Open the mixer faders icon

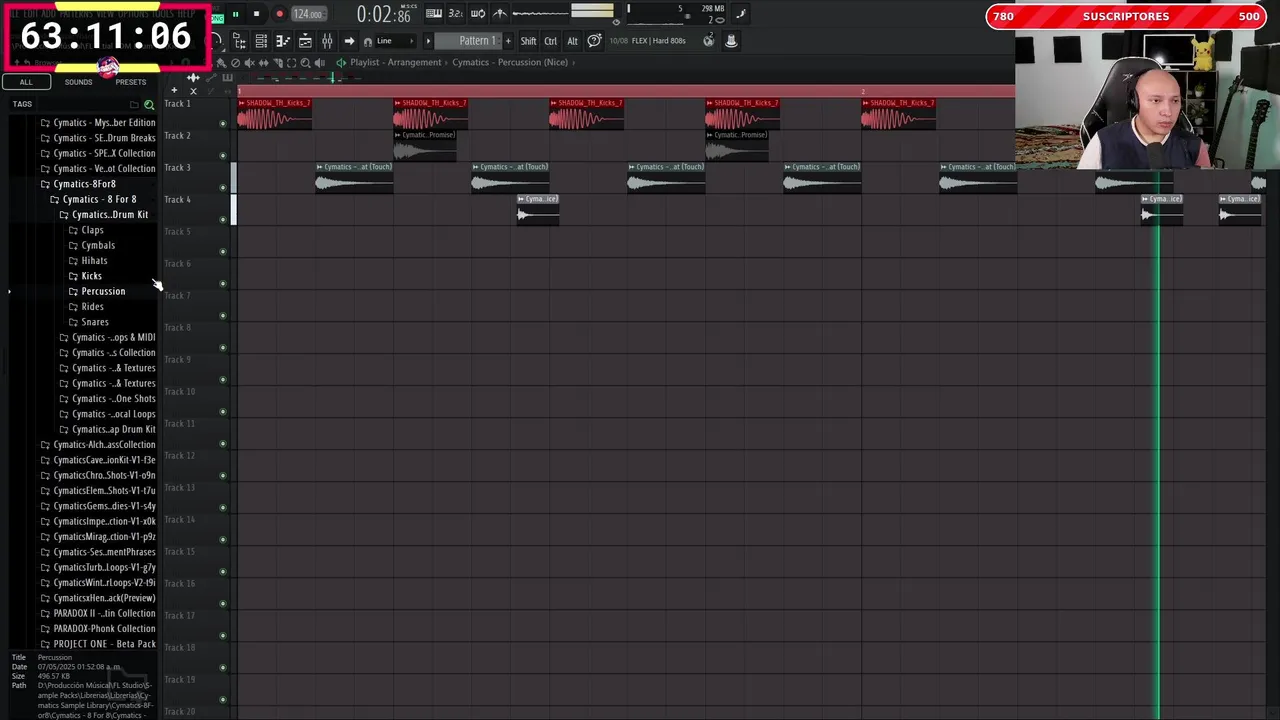pyautogui.click(x=327, y=41)
